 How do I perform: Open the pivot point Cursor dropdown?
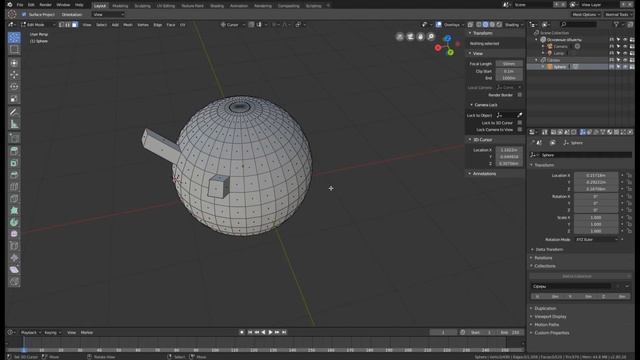tap(233, 24)
